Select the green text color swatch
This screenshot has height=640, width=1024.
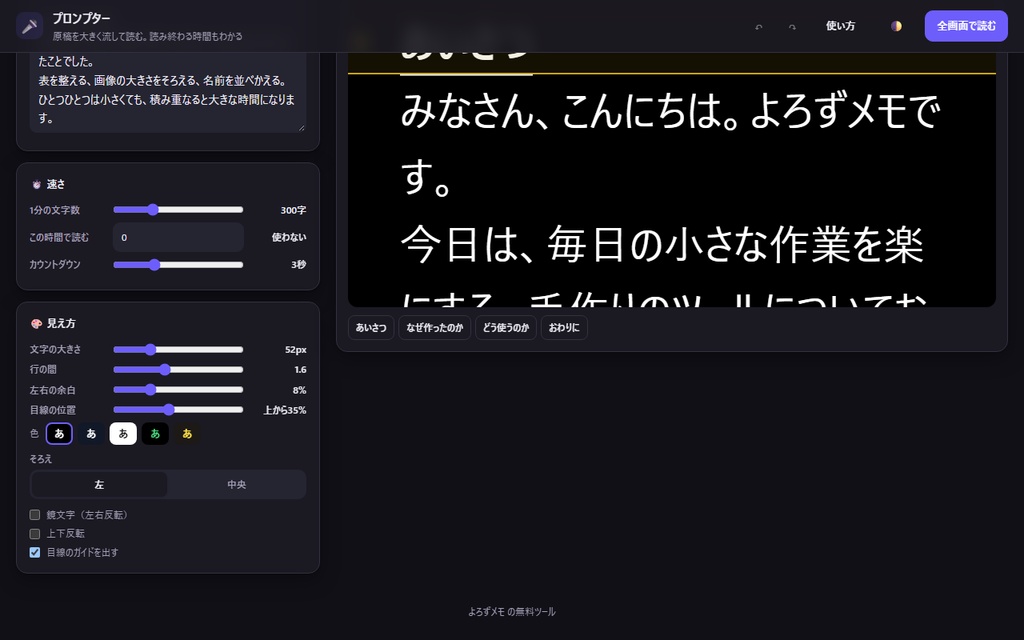click(155, 434)
